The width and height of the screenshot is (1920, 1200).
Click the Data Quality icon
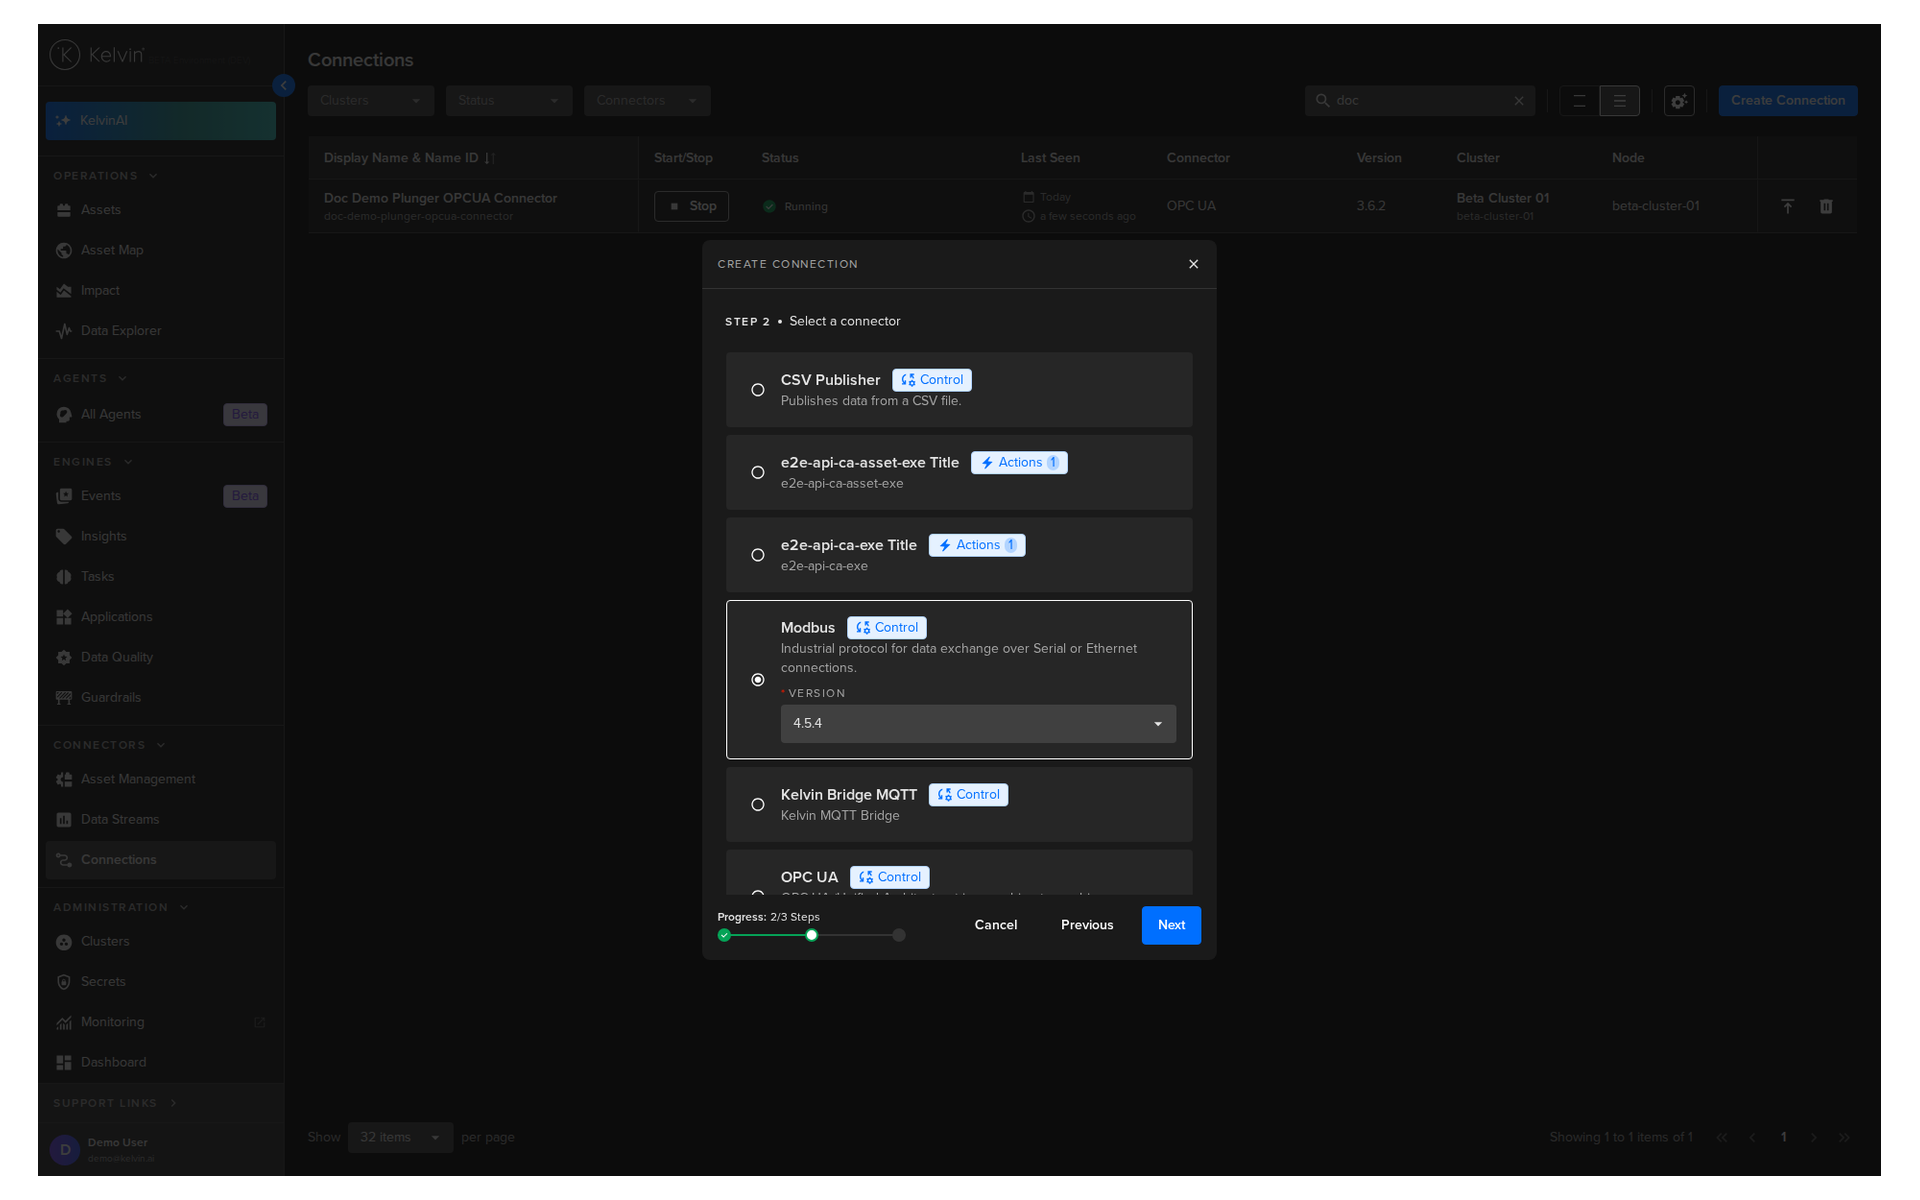tap(64, 657)
